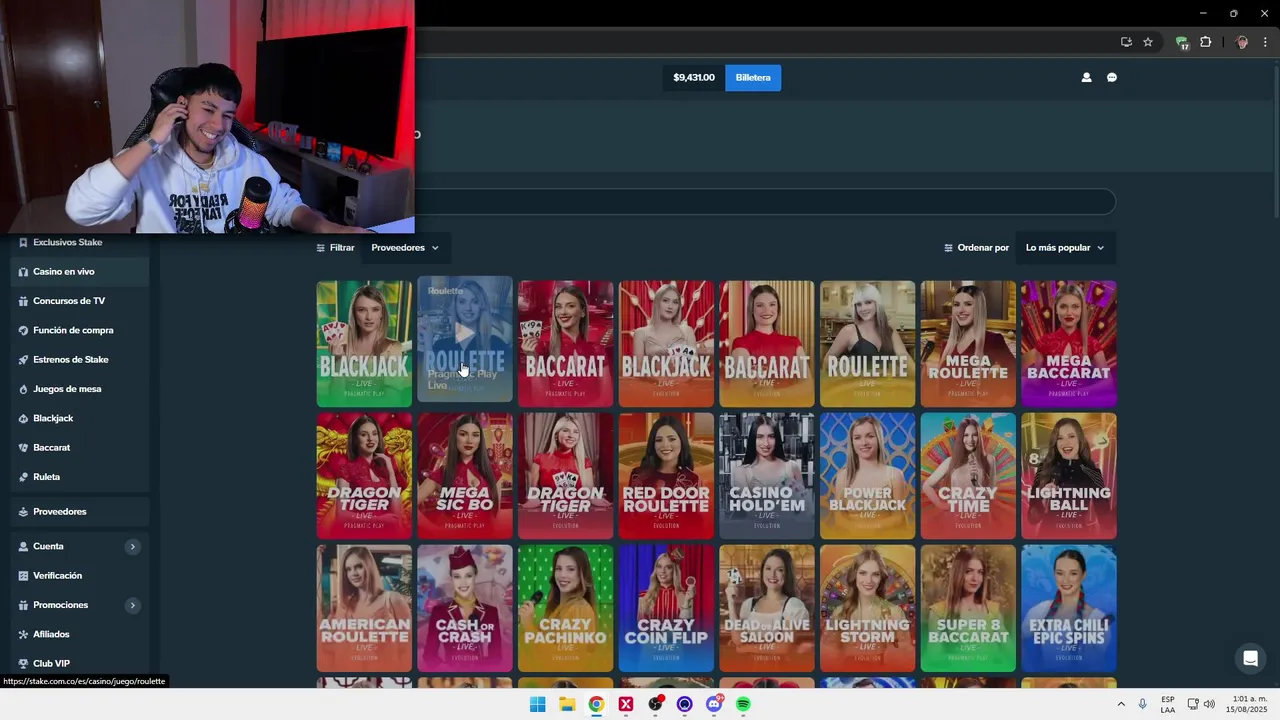Screen dimensions: 1280x720
Task: Open the Proveedores filter dropdown
Action: (x=404, y=248)
